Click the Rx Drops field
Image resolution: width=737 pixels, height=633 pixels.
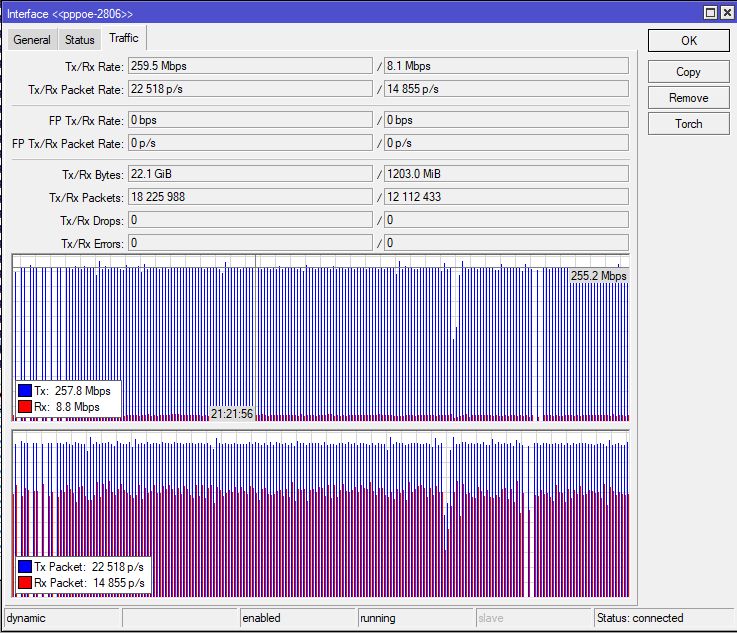506,220
